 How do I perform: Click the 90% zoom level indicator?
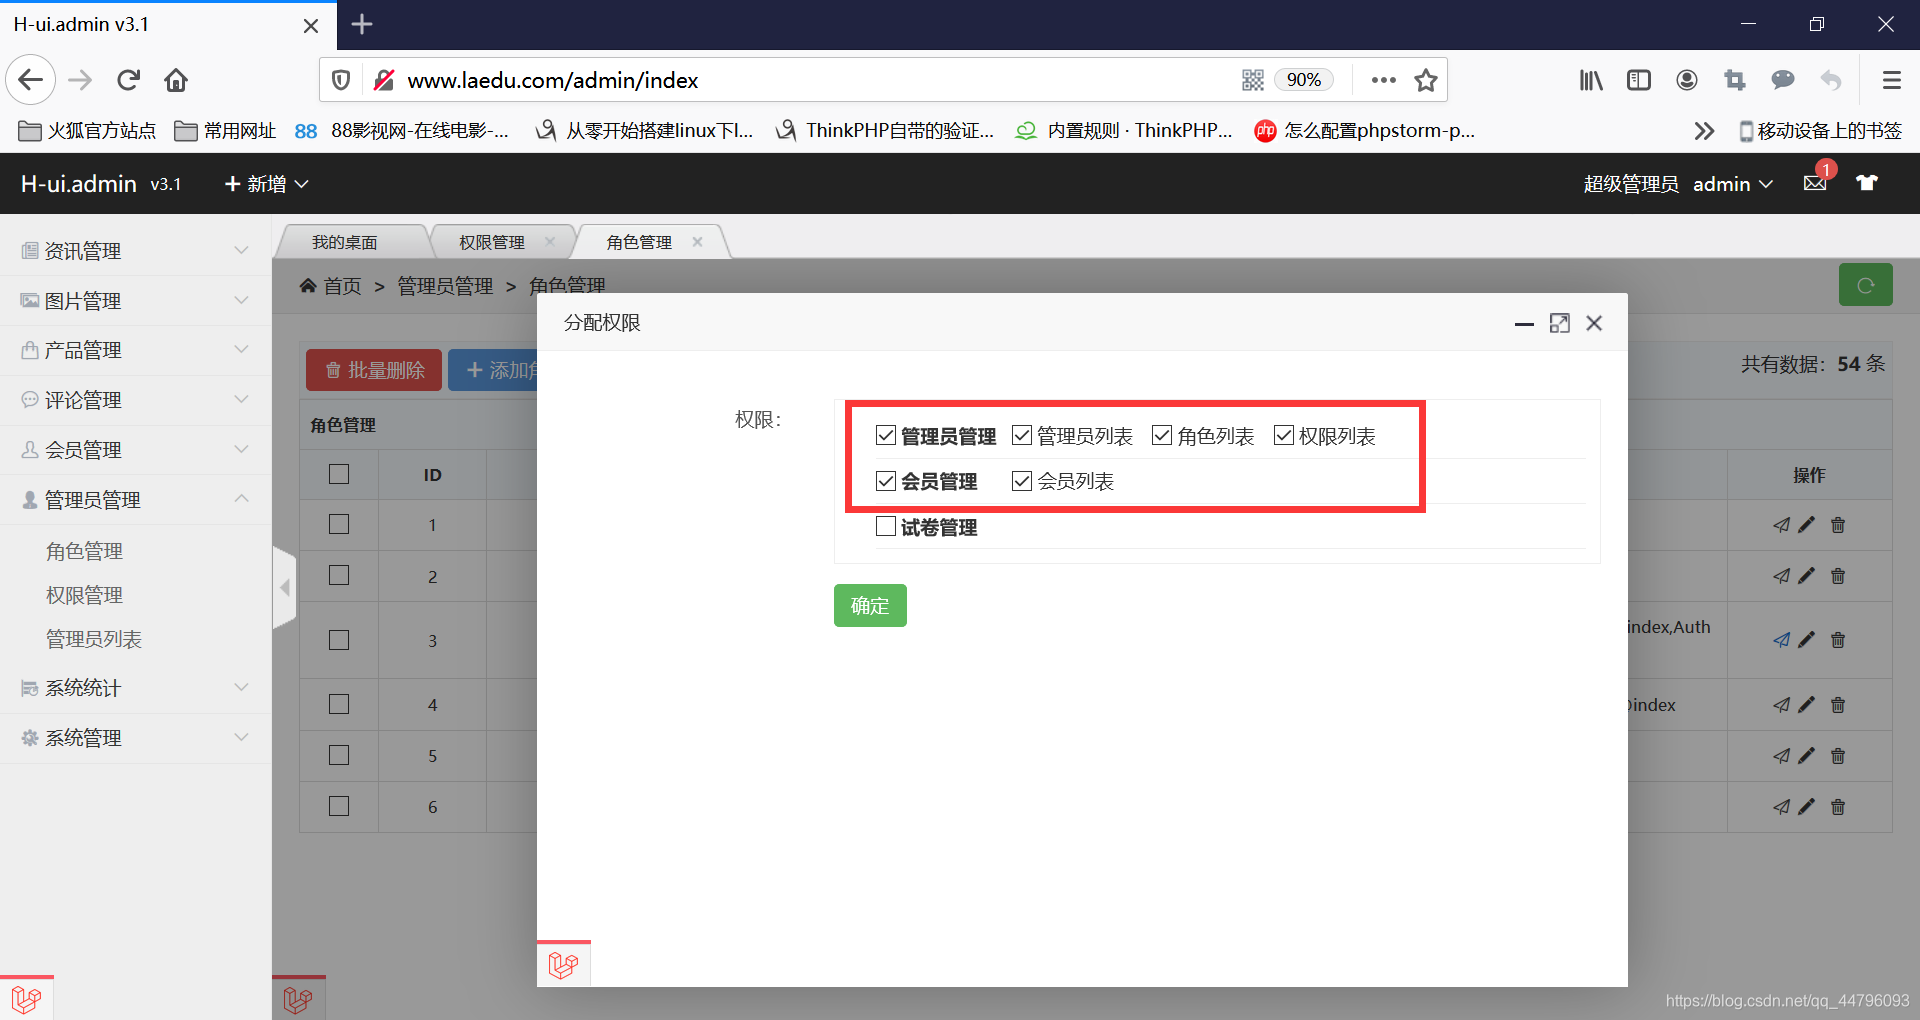coord(1304,80)
